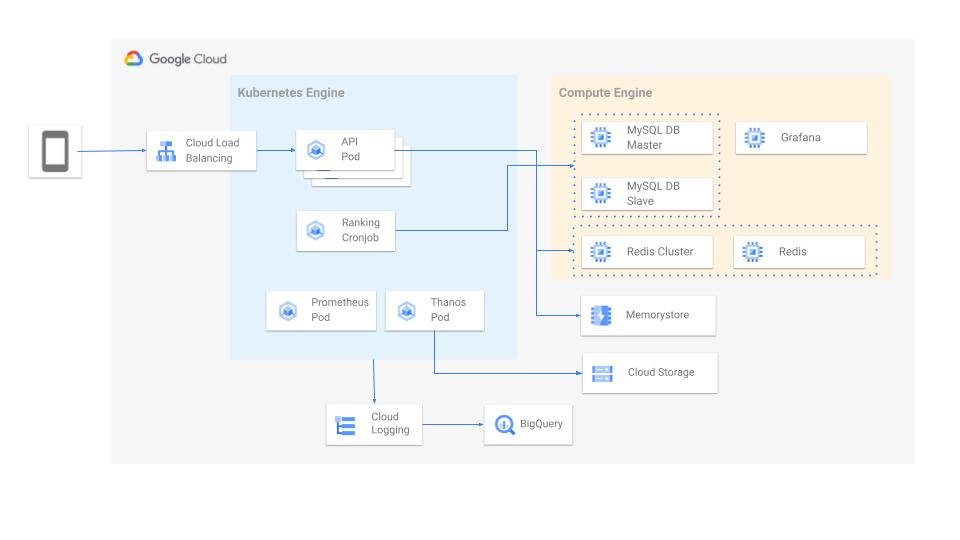
Task: Select the "MySQL DB Master" label
Action: pos(653,137)
